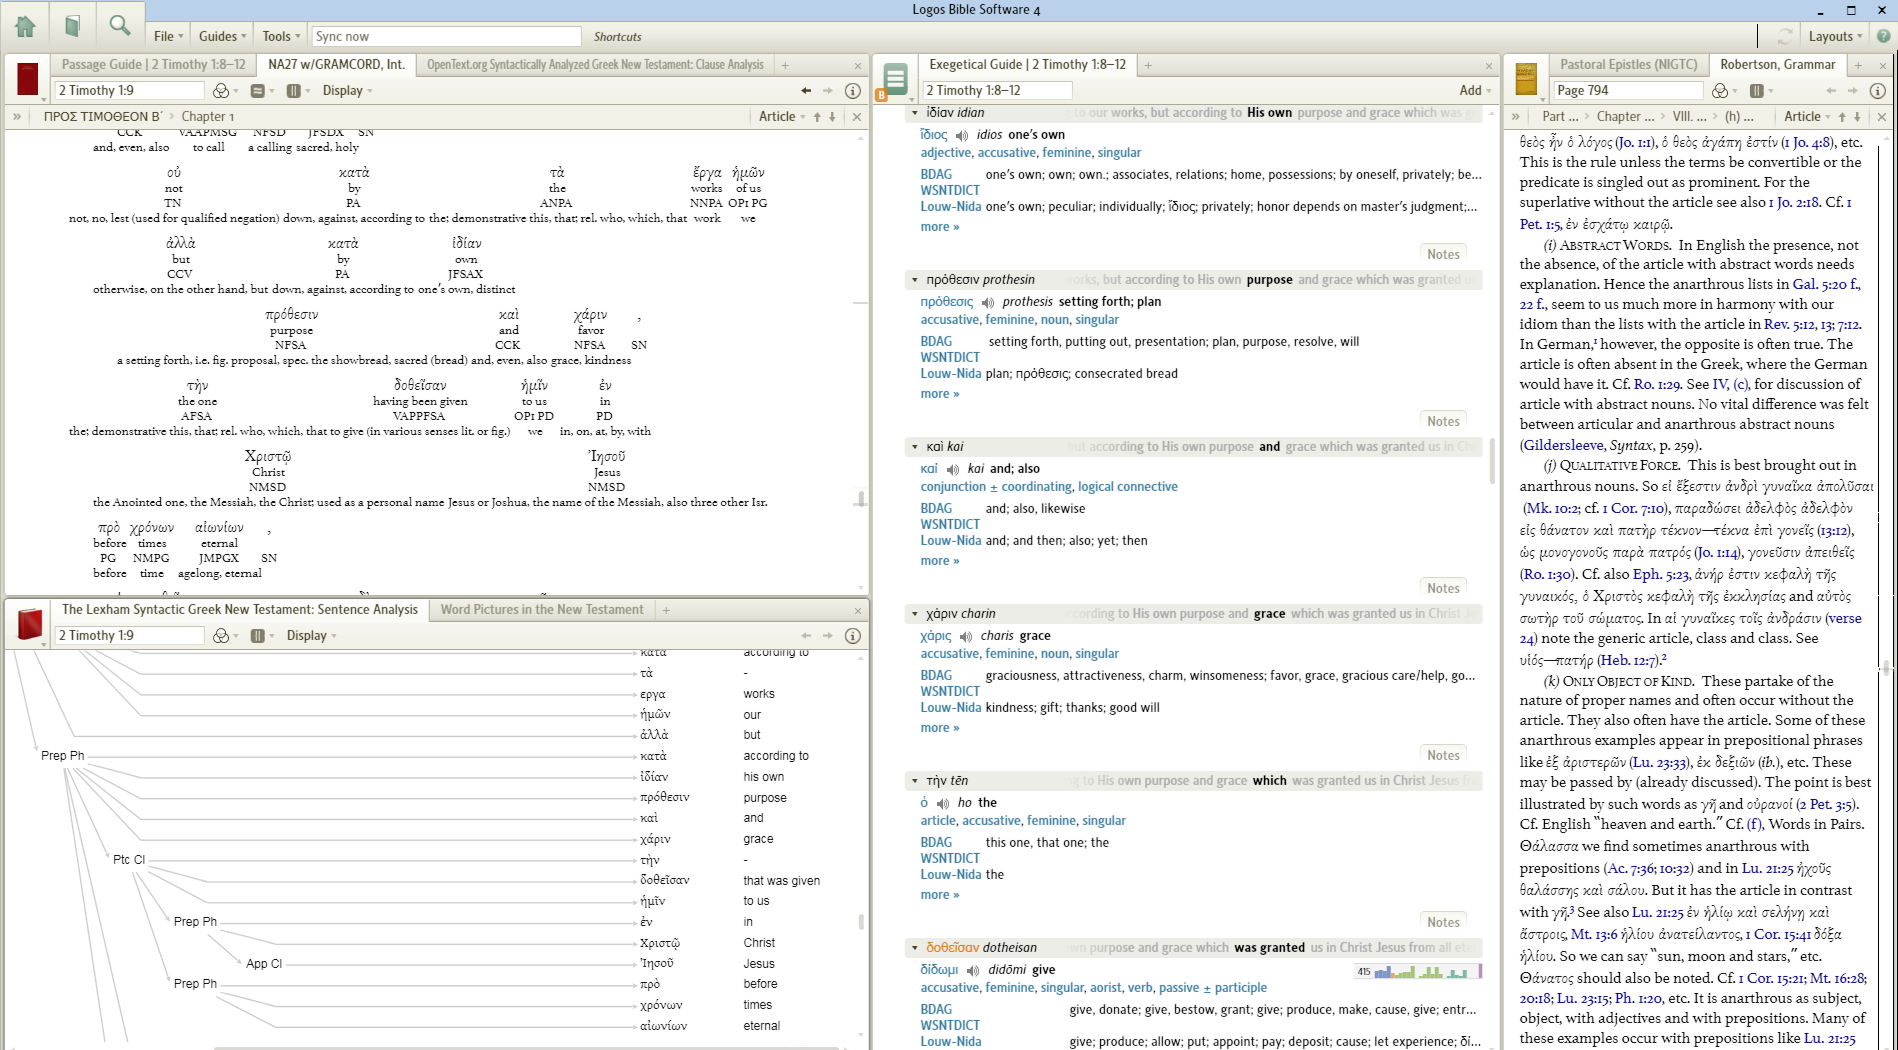Open the Add dropdown in Exegetical Guide
Screen dimensions: 1898x1050
pos(1475,90)
